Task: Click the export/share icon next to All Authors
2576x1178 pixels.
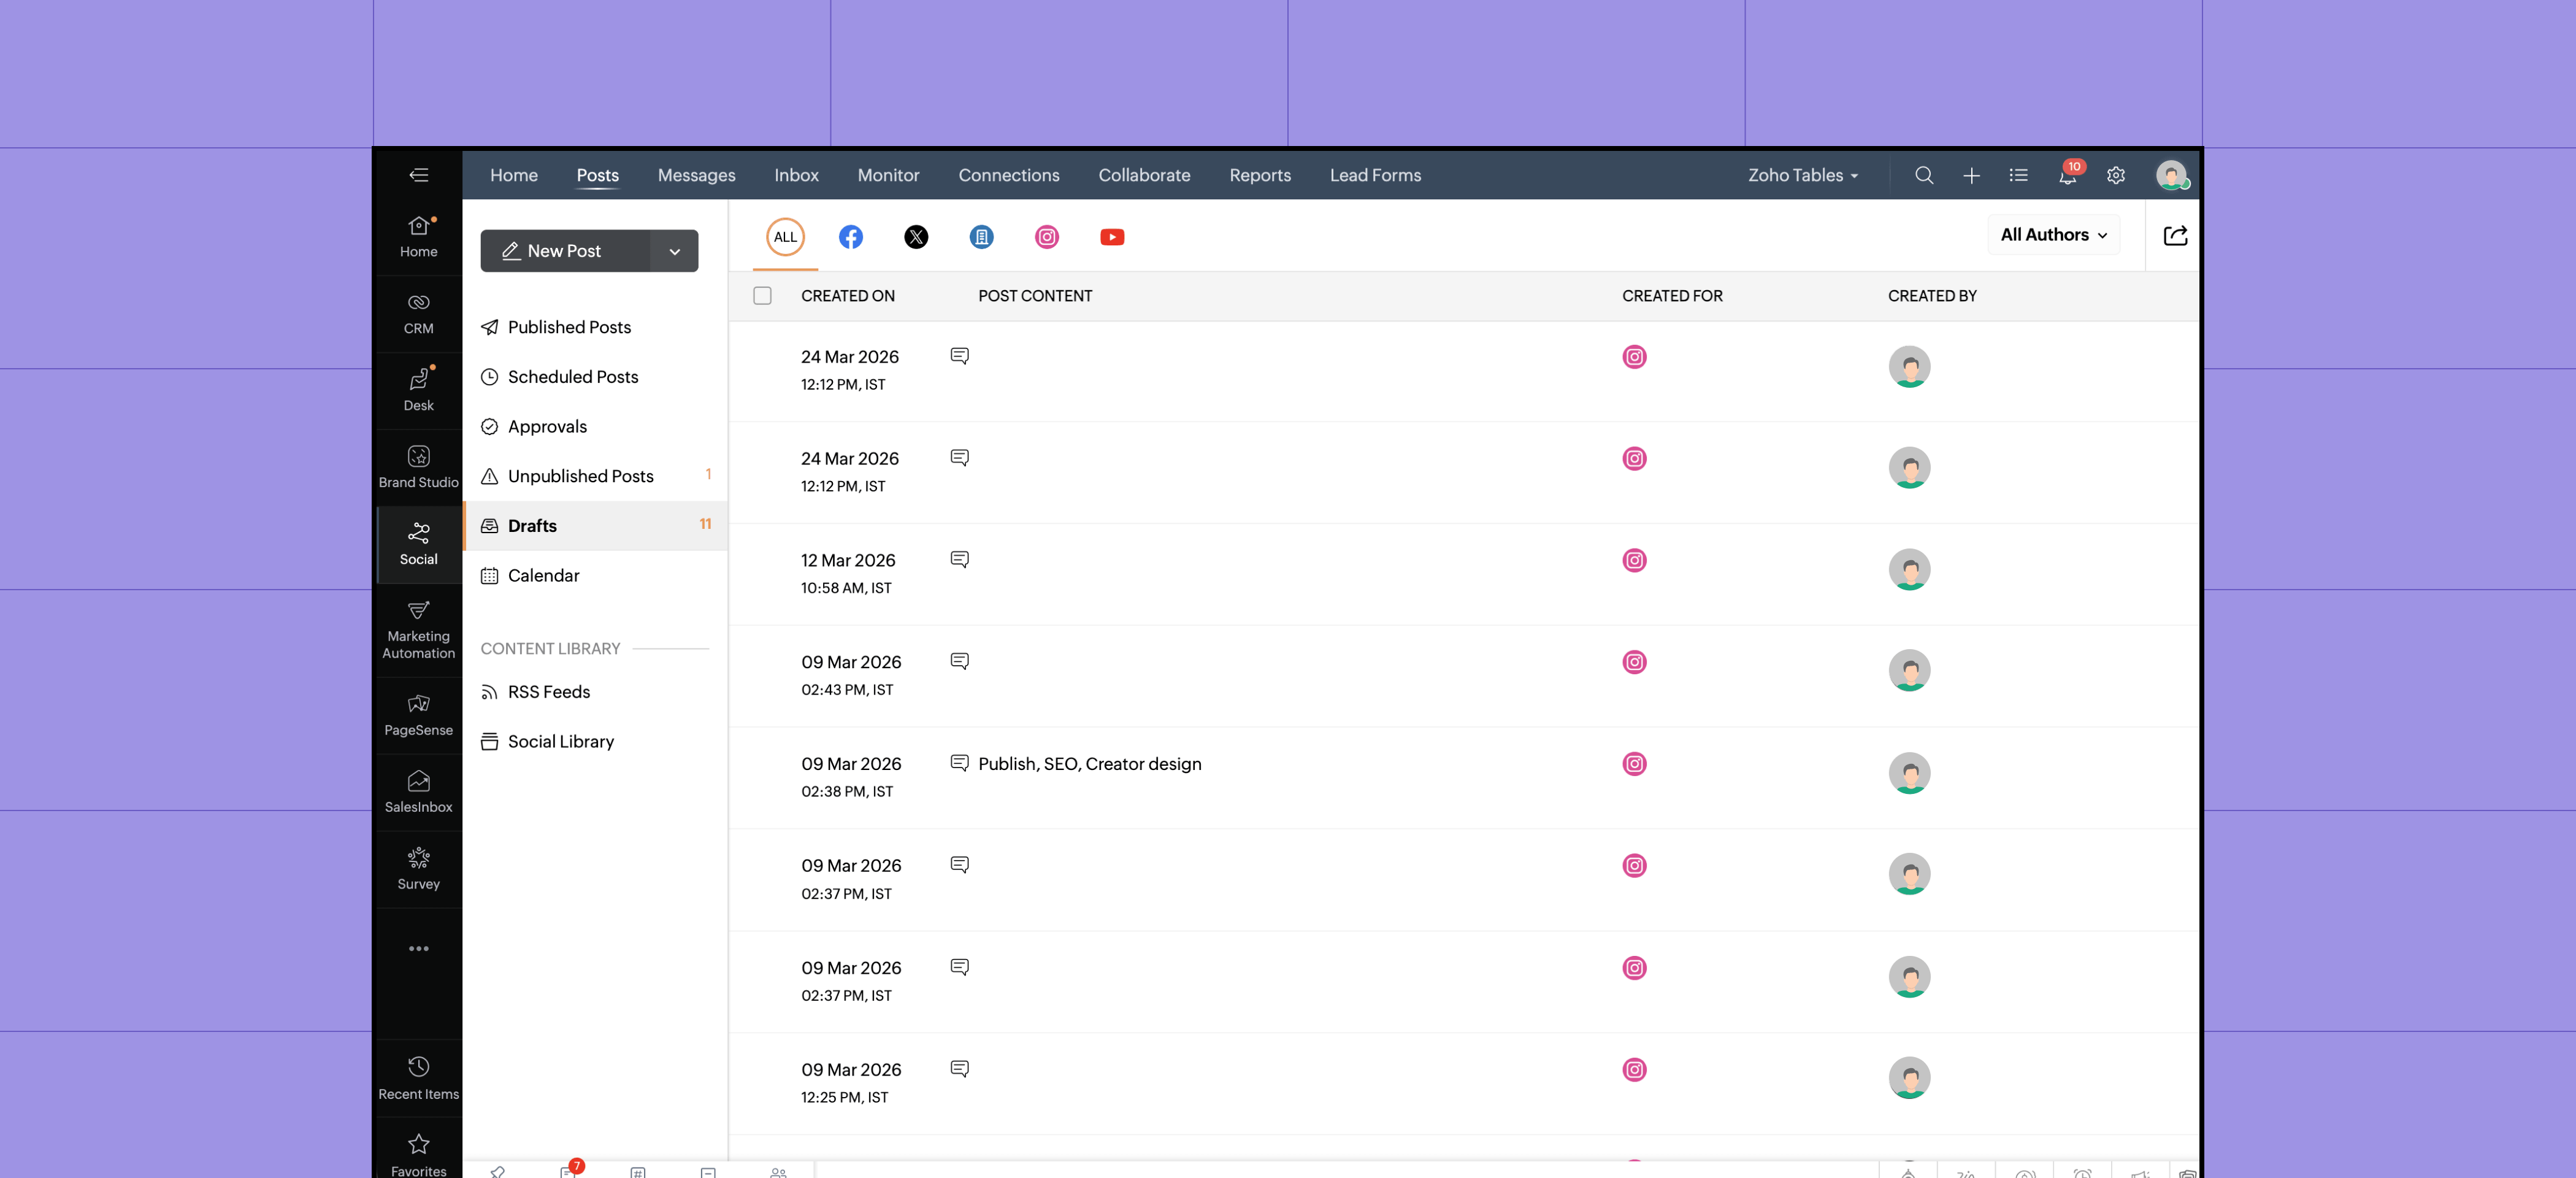Action: [2175, 234]
